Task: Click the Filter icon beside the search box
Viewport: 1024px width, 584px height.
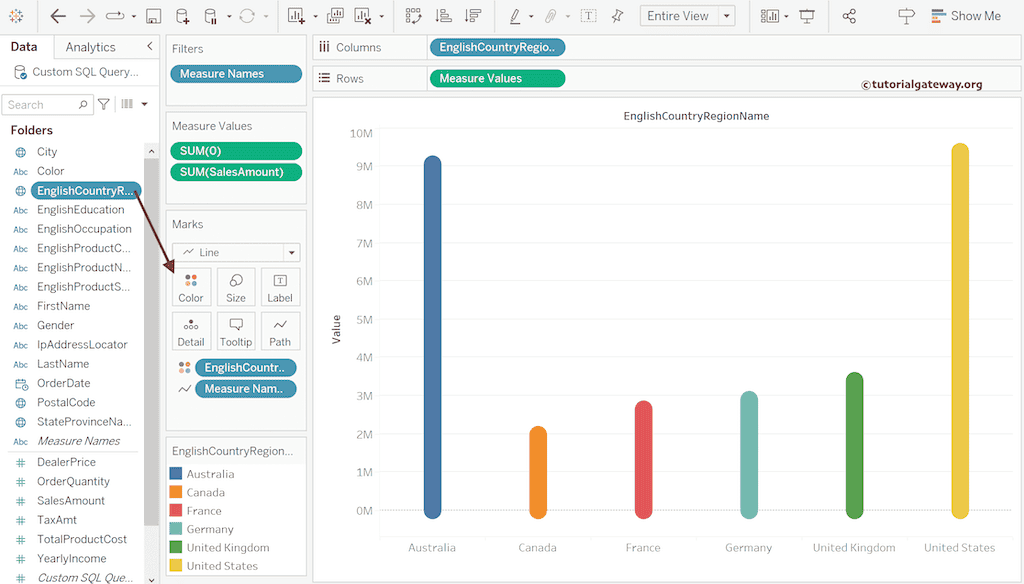Action: (x=104, y=104)
